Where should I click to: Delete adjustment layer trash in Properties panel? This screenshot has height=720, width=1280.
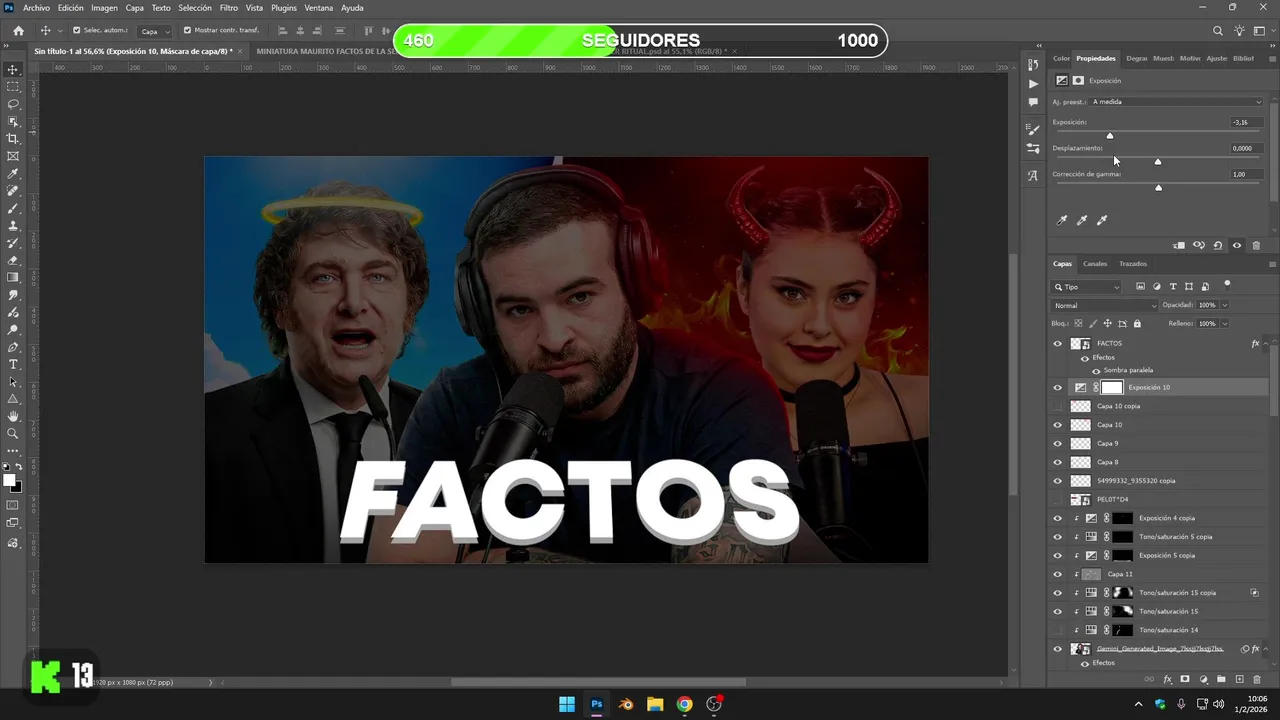1256,245
